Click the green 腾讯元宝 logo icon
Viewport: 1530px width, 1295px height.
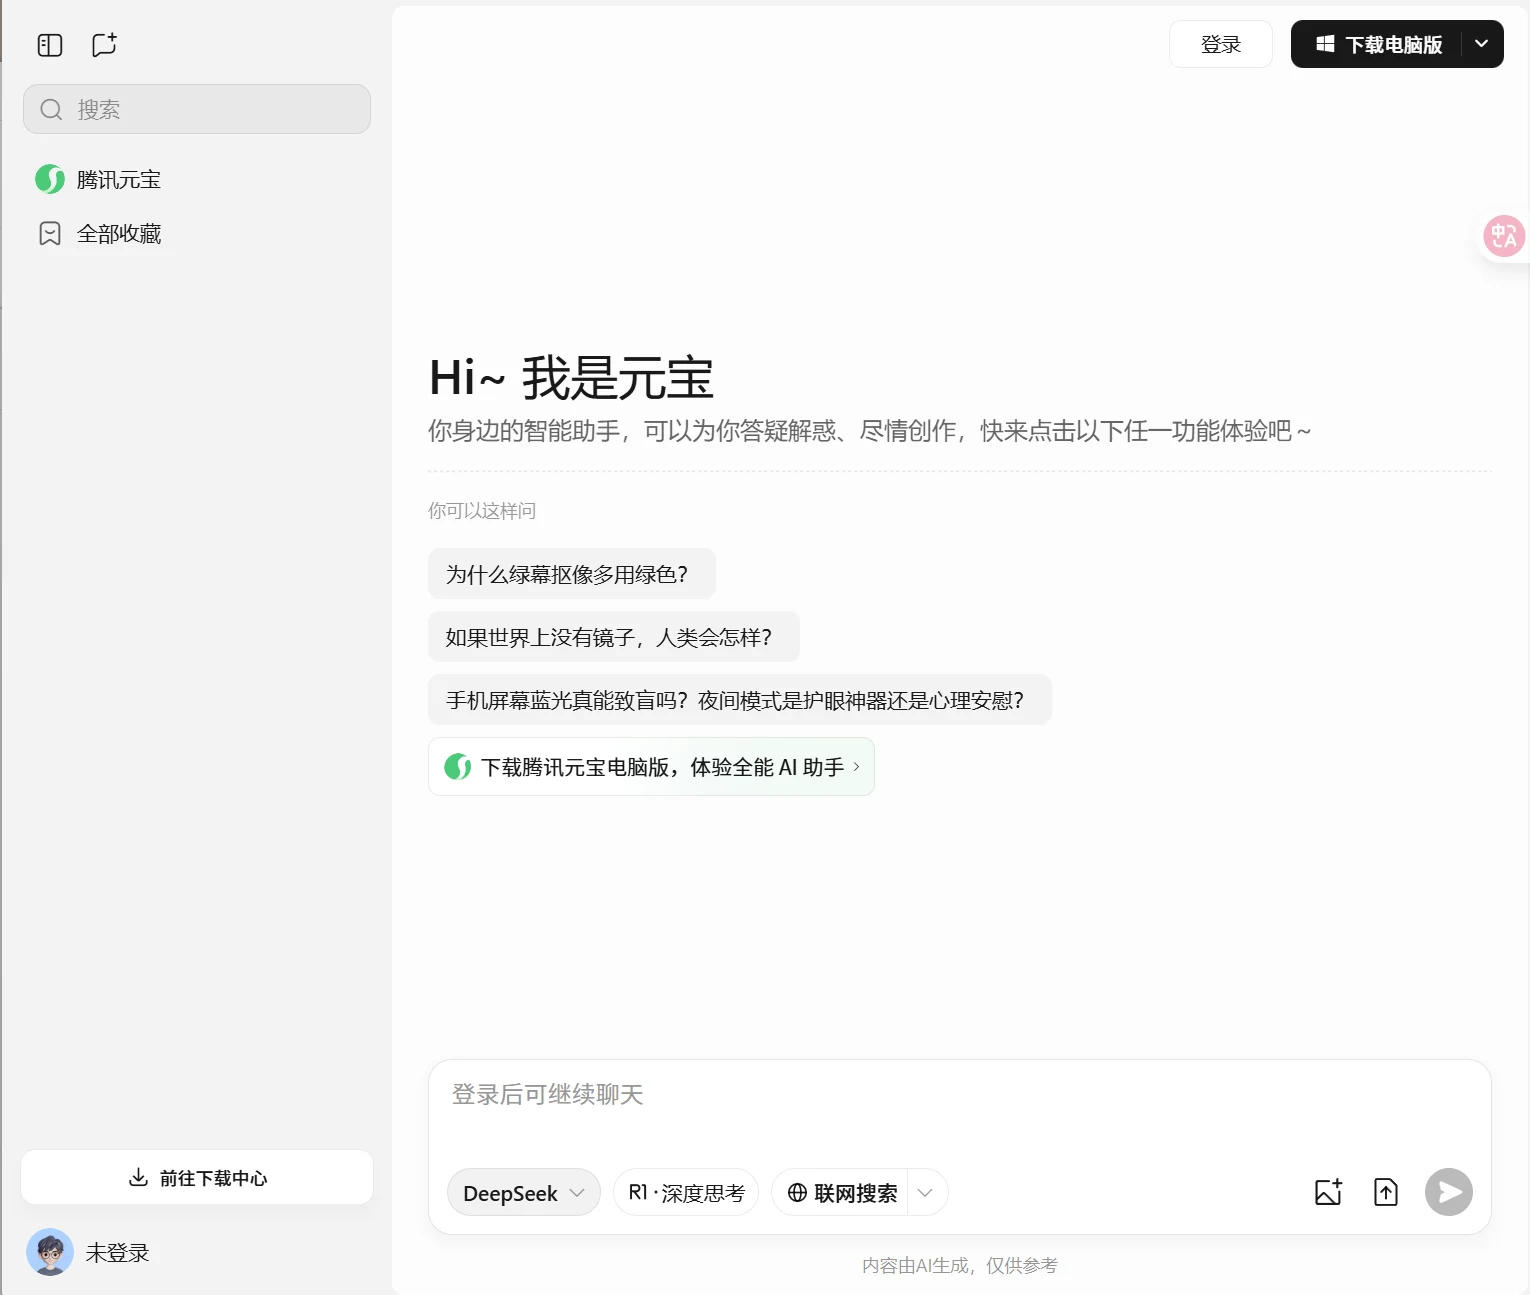[50, 179]
